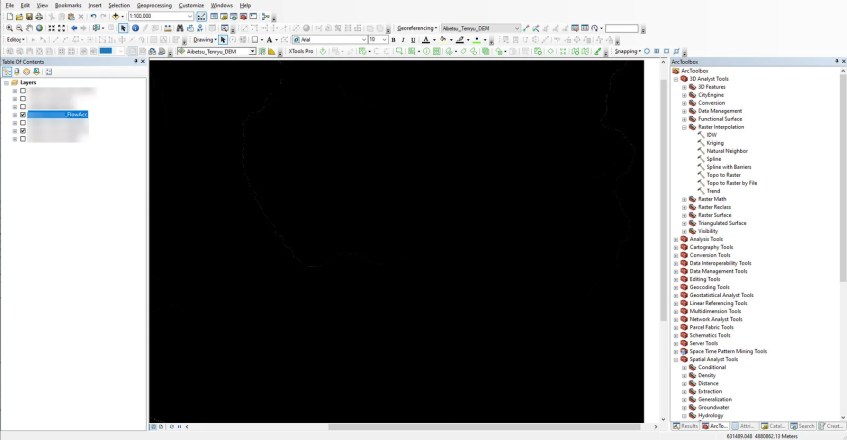Click the Georeferencing rotation value input box
The width and height of the screenshot is (847, 440).
(x=622, y=28)
